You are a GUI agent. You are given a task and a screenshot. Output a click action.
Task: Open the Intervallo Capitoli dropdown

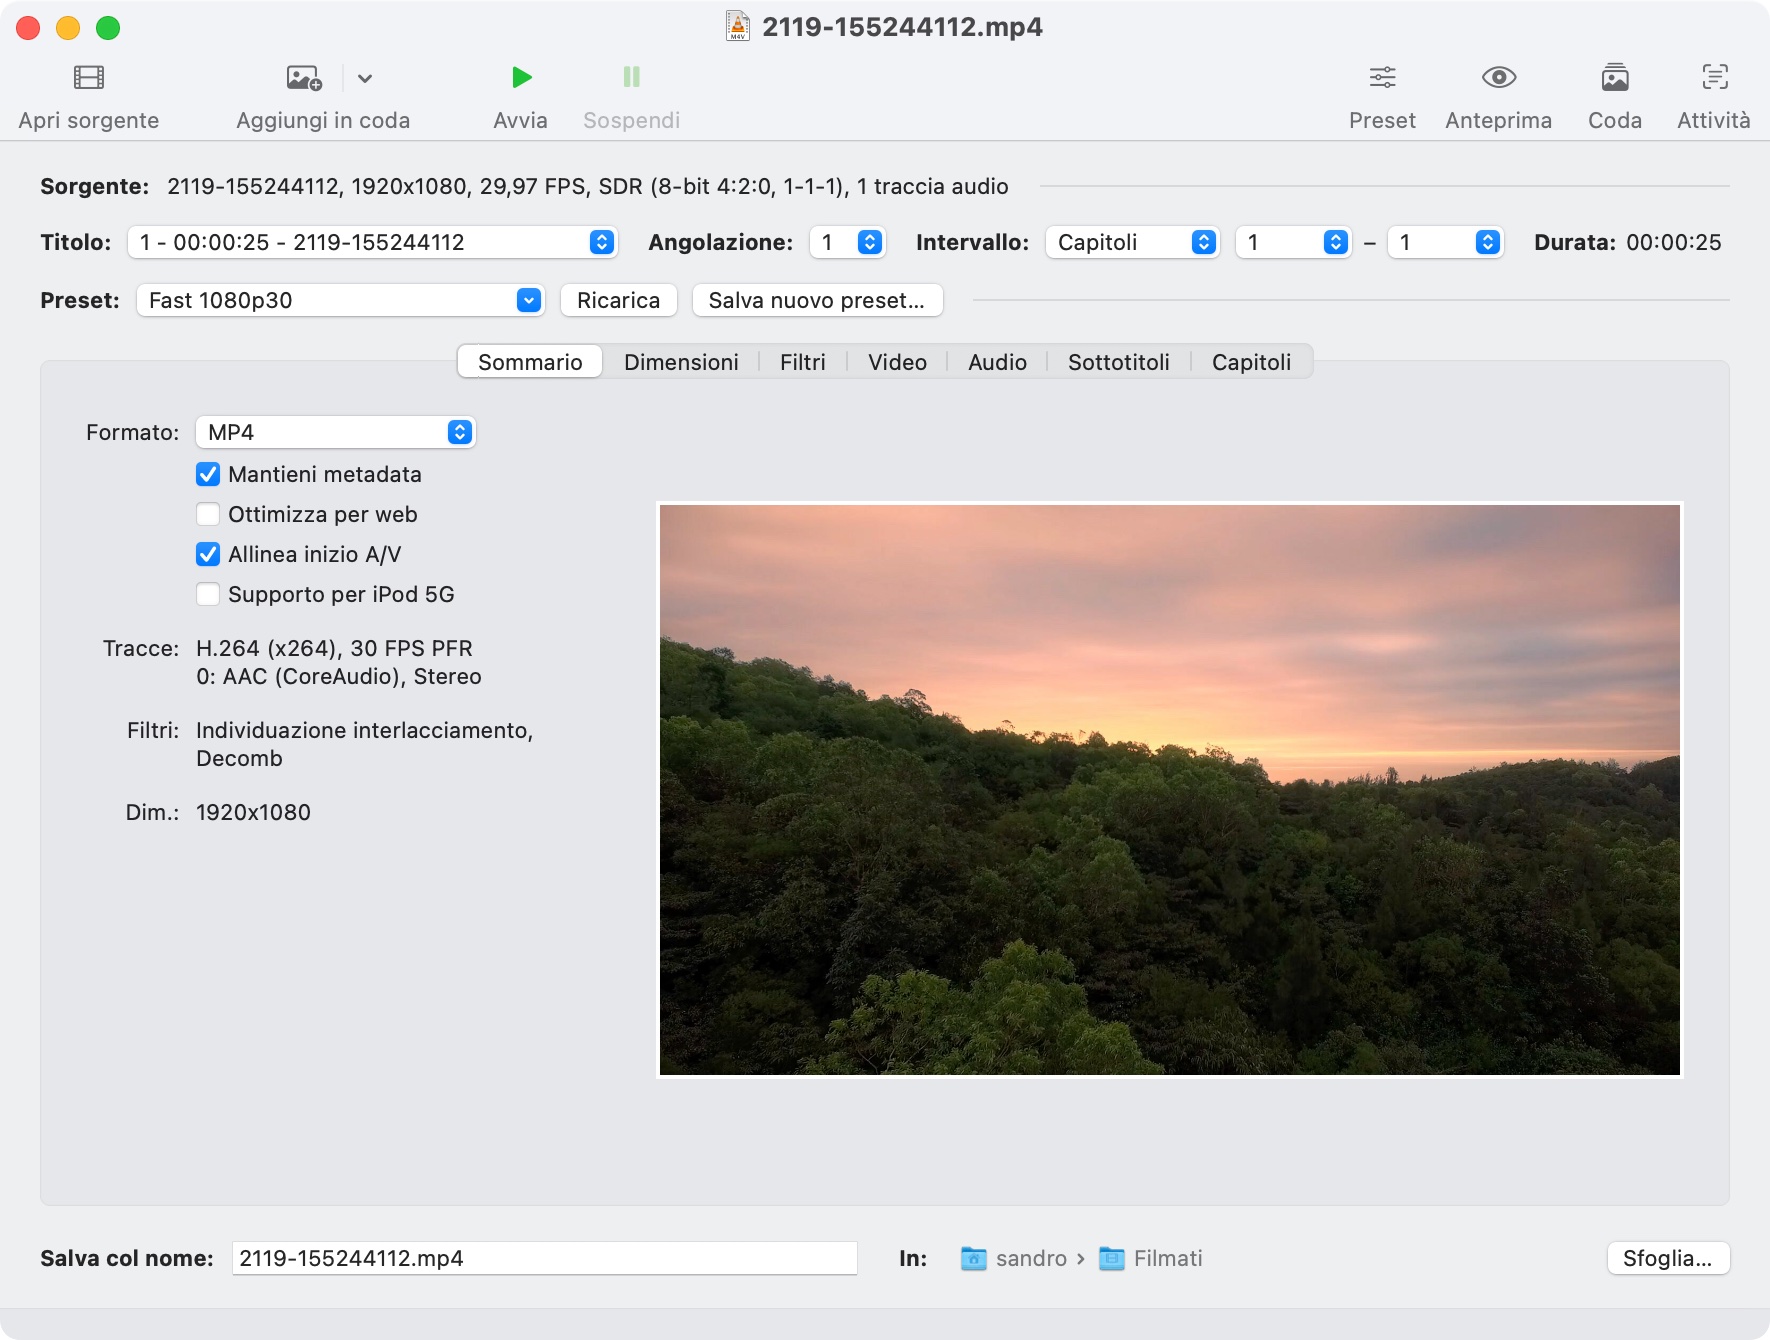1132,242
